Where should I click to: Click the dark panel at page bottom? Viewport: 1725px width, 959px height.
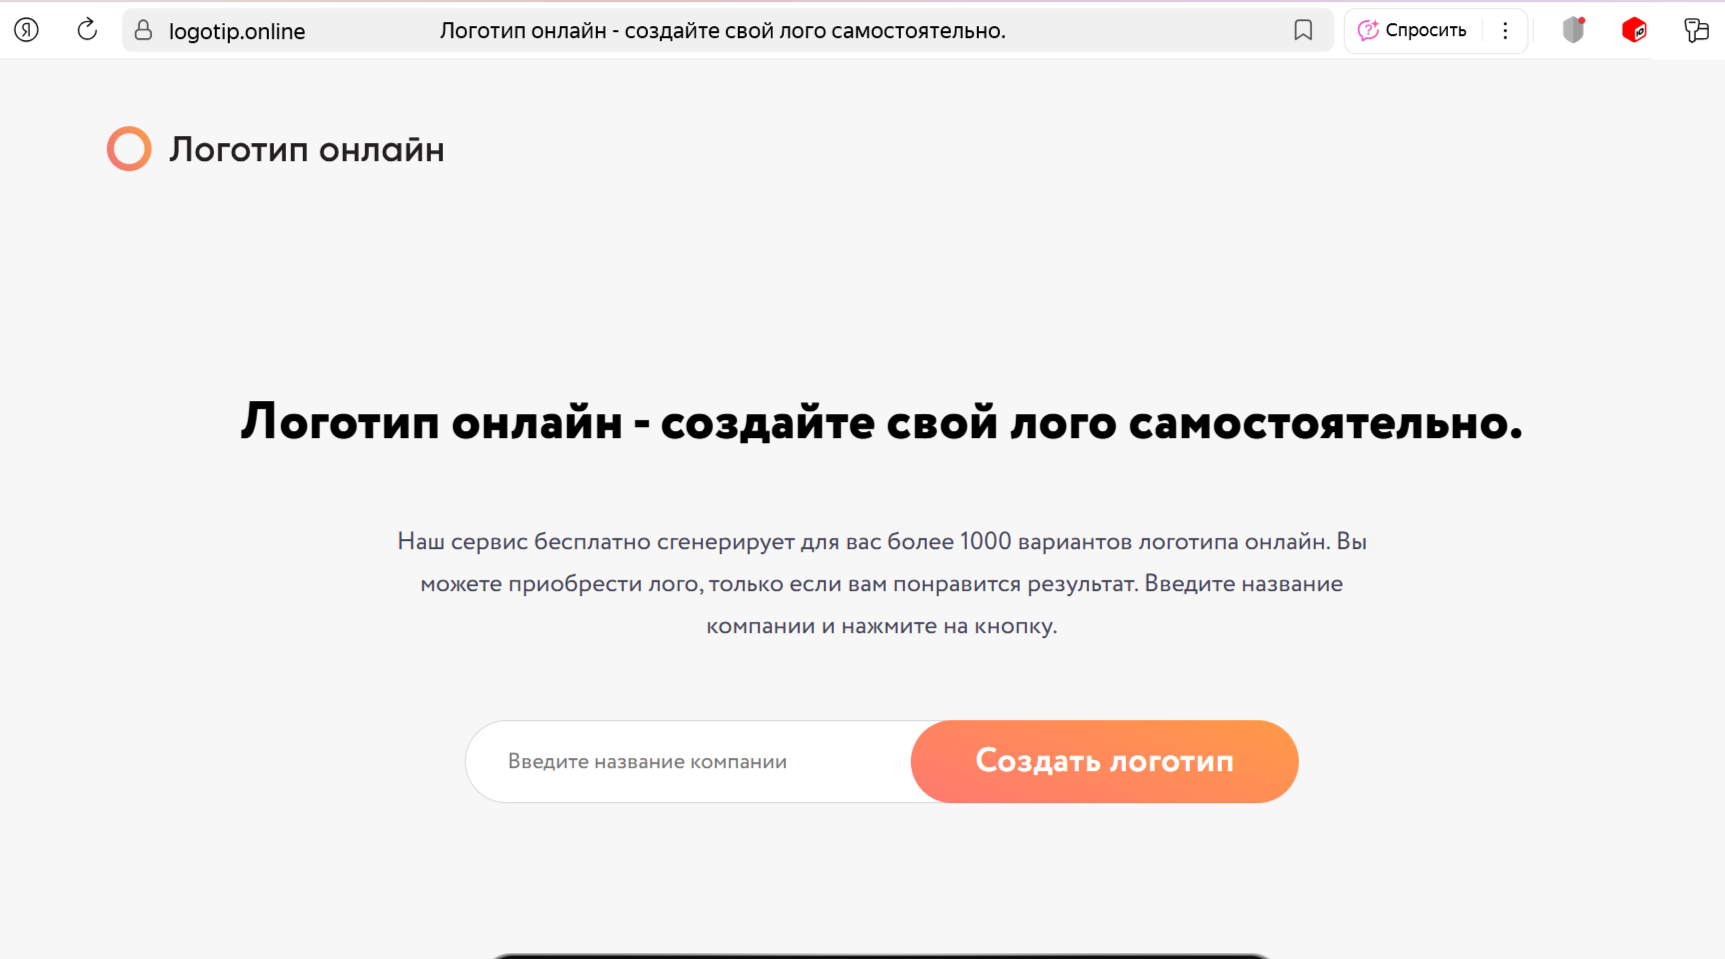(x=881, y=955)
